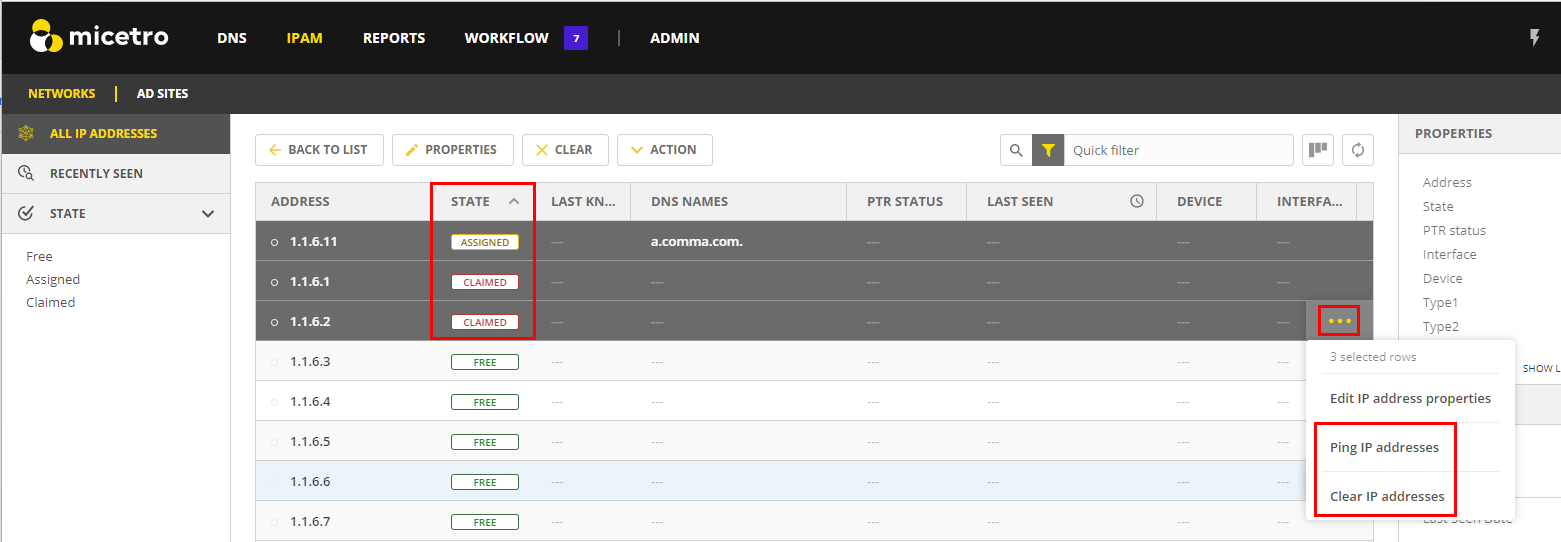The height and width of the screenshot is (542, 1561).
Task: Click the lightning bolt icon in header
Action: click(x=1535, y=38)
